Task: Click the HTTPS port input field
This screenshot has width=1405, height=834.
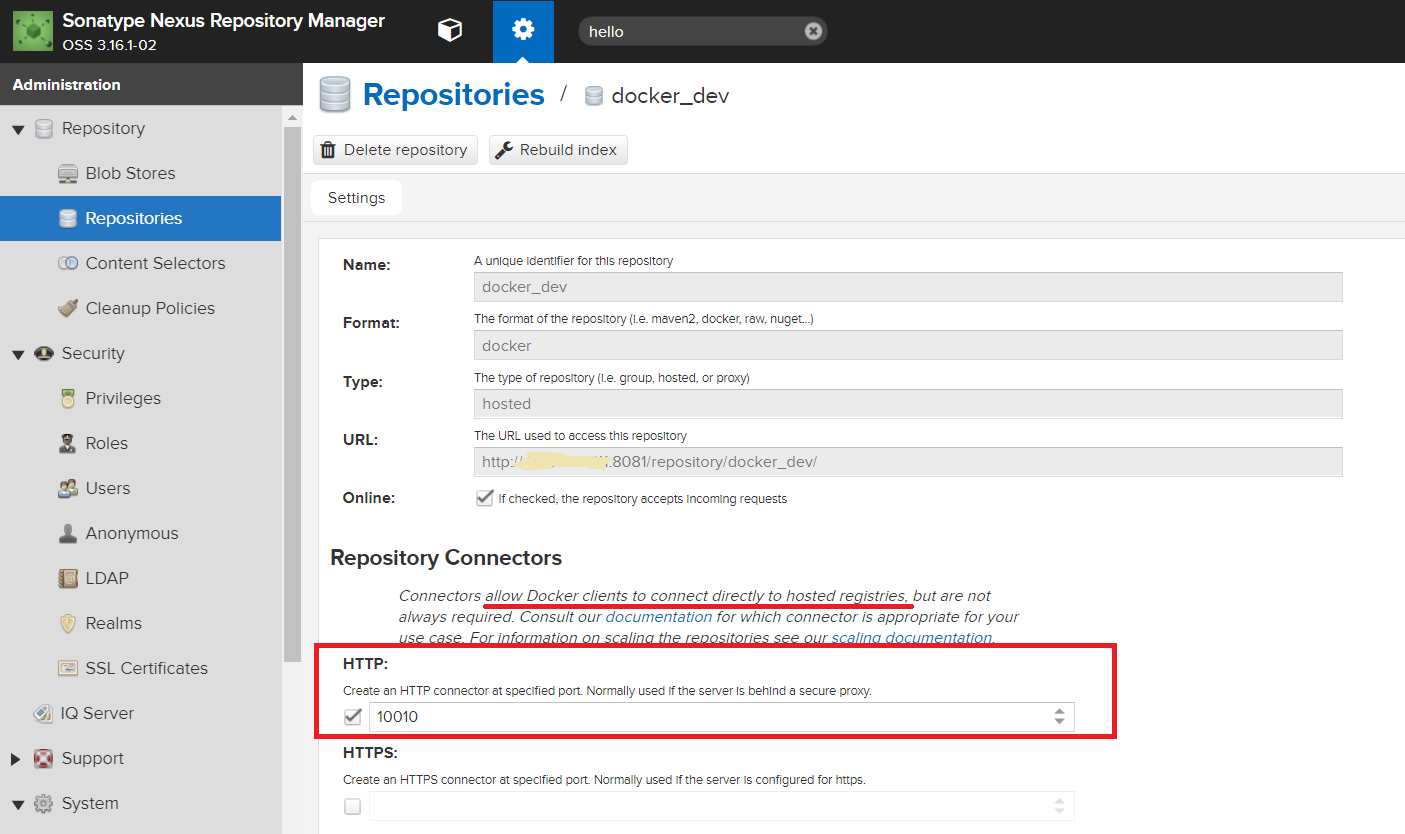Action: 722,806
